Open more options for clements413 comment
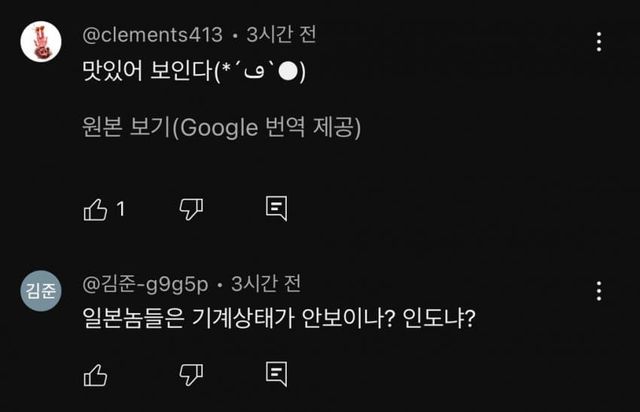The image size is (640, 412). tap(599, 42)
